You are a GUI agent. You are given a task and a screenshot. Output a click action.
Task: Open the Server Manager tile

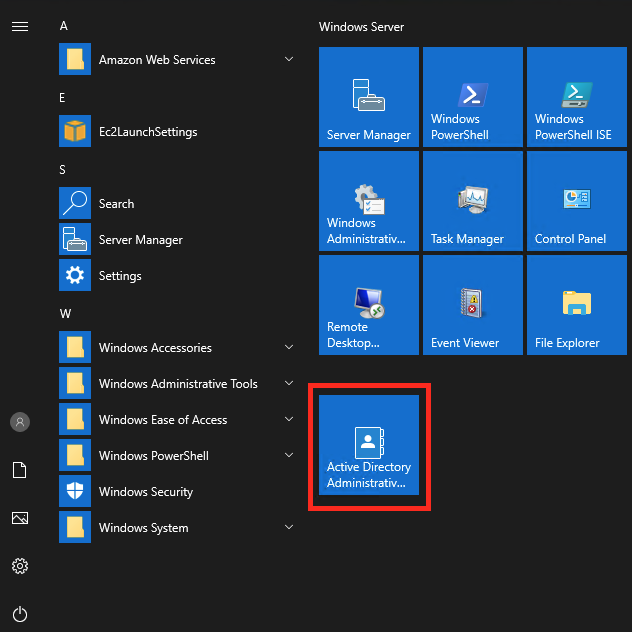click(x=368, y=97)
